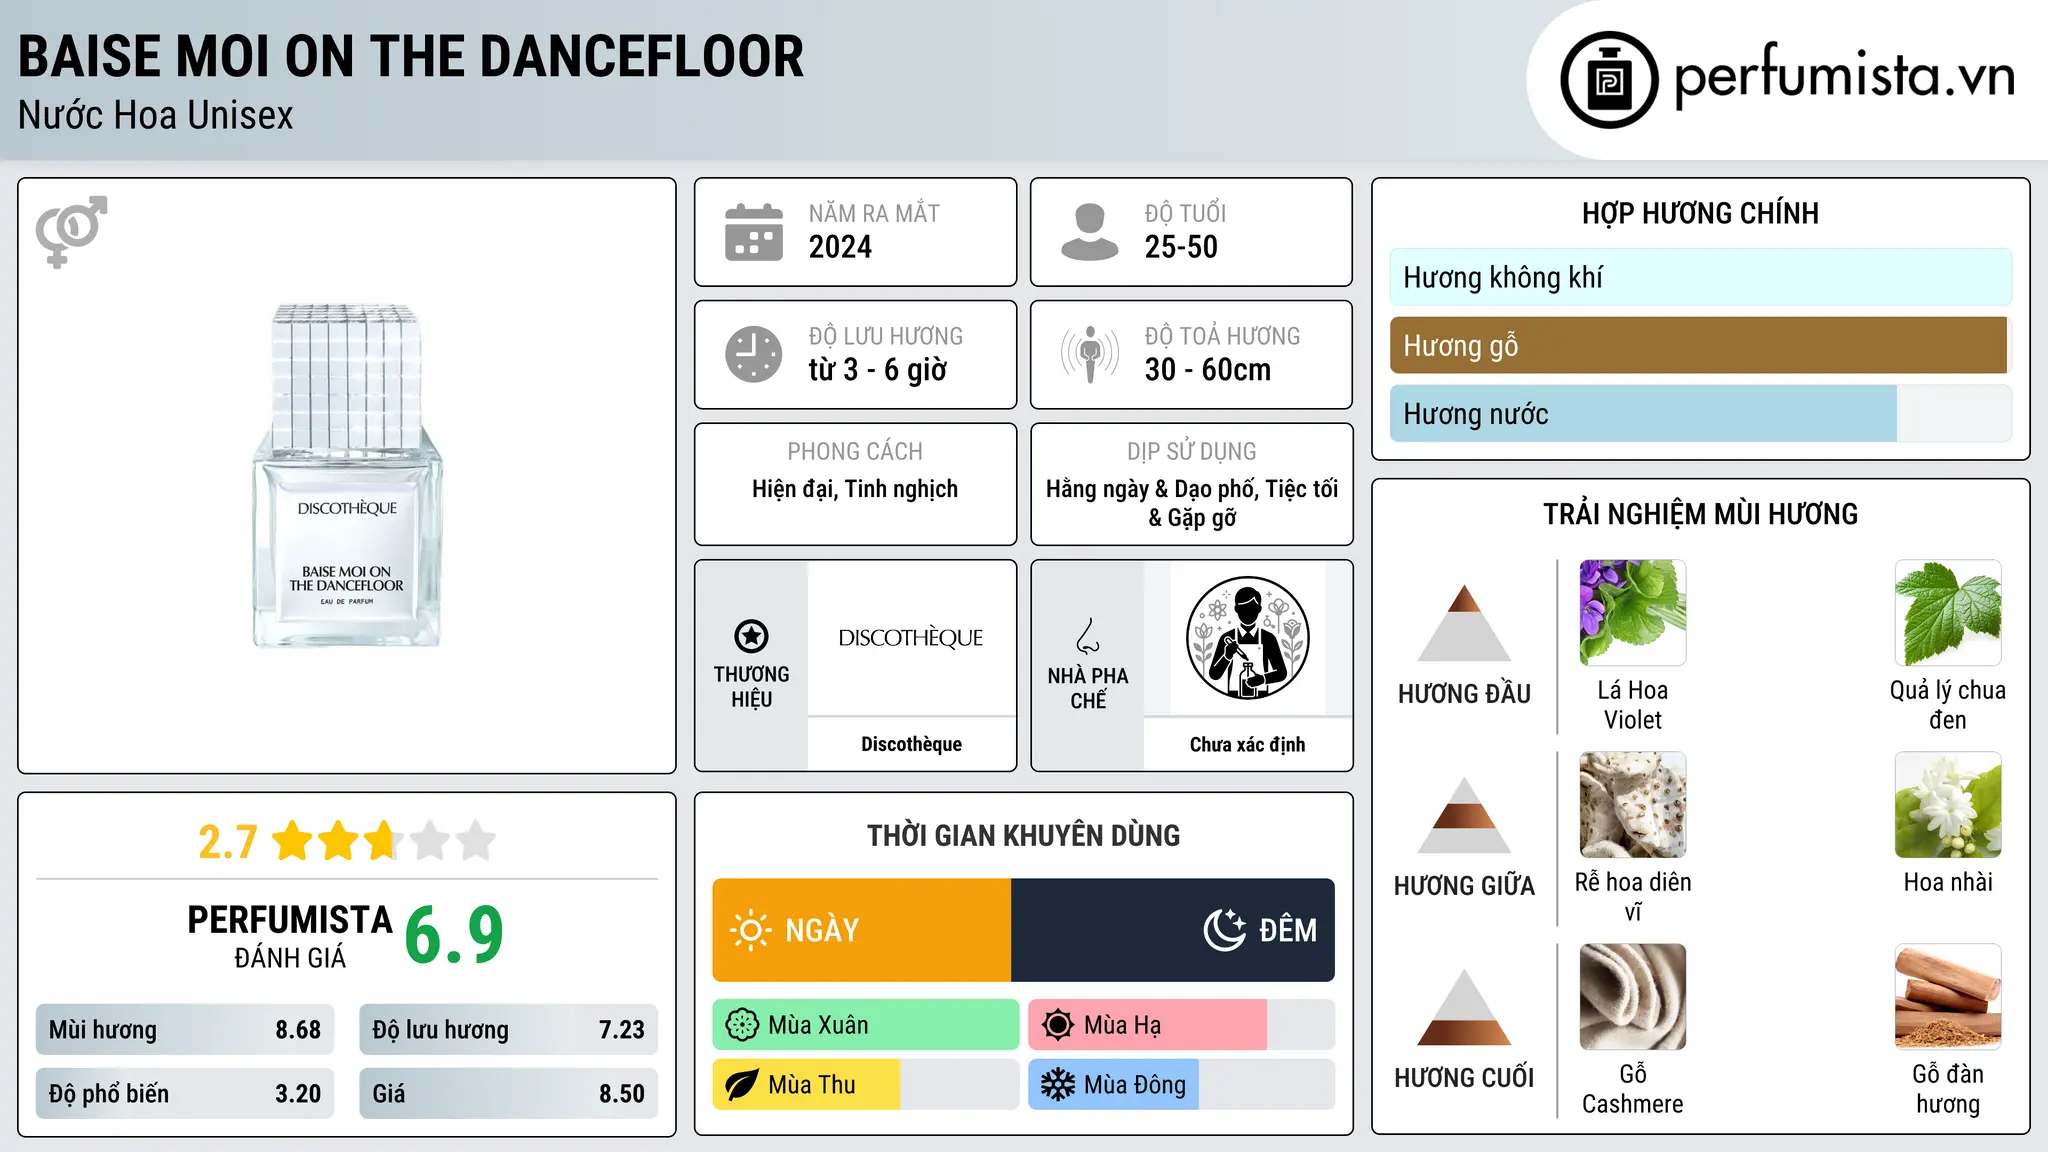Click the Hương giữa pyramid icon

(x=1464, y=815)
